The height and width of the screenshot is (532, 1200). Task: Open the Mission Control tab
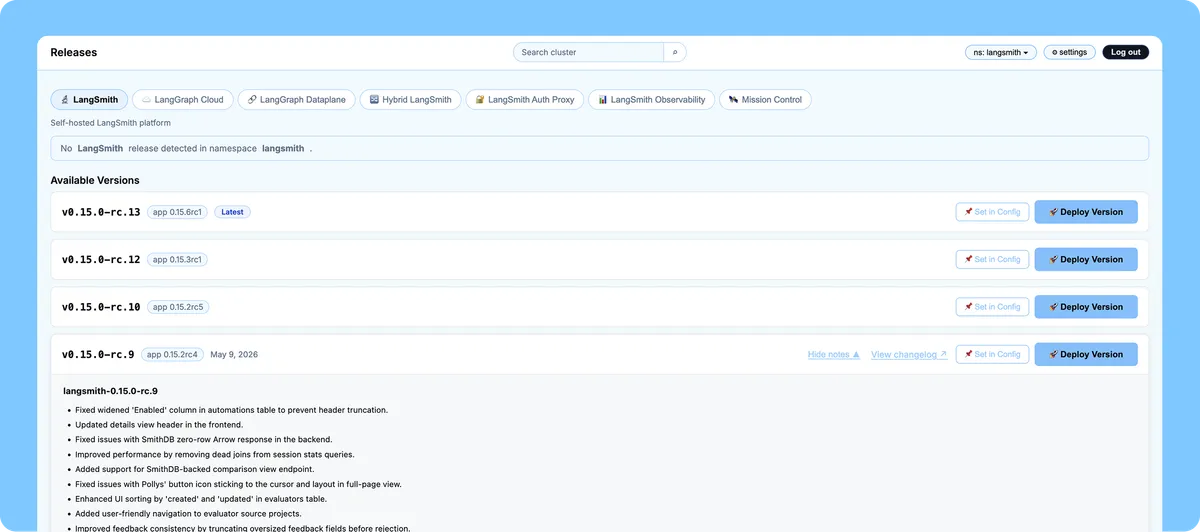click(765, 100)
